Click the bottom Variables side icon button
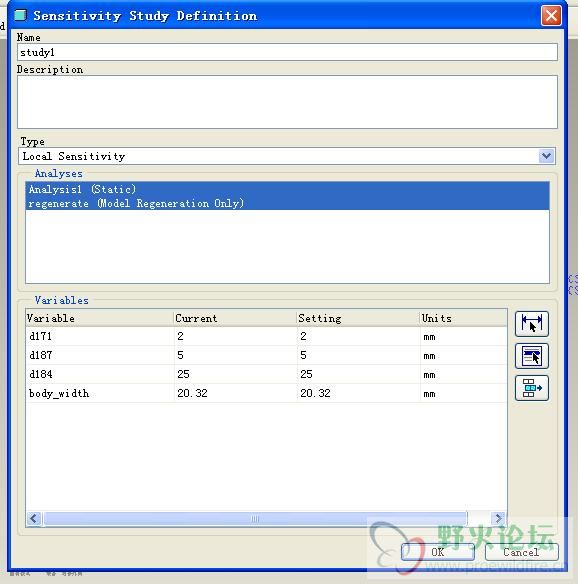 (x=531, y=388)
